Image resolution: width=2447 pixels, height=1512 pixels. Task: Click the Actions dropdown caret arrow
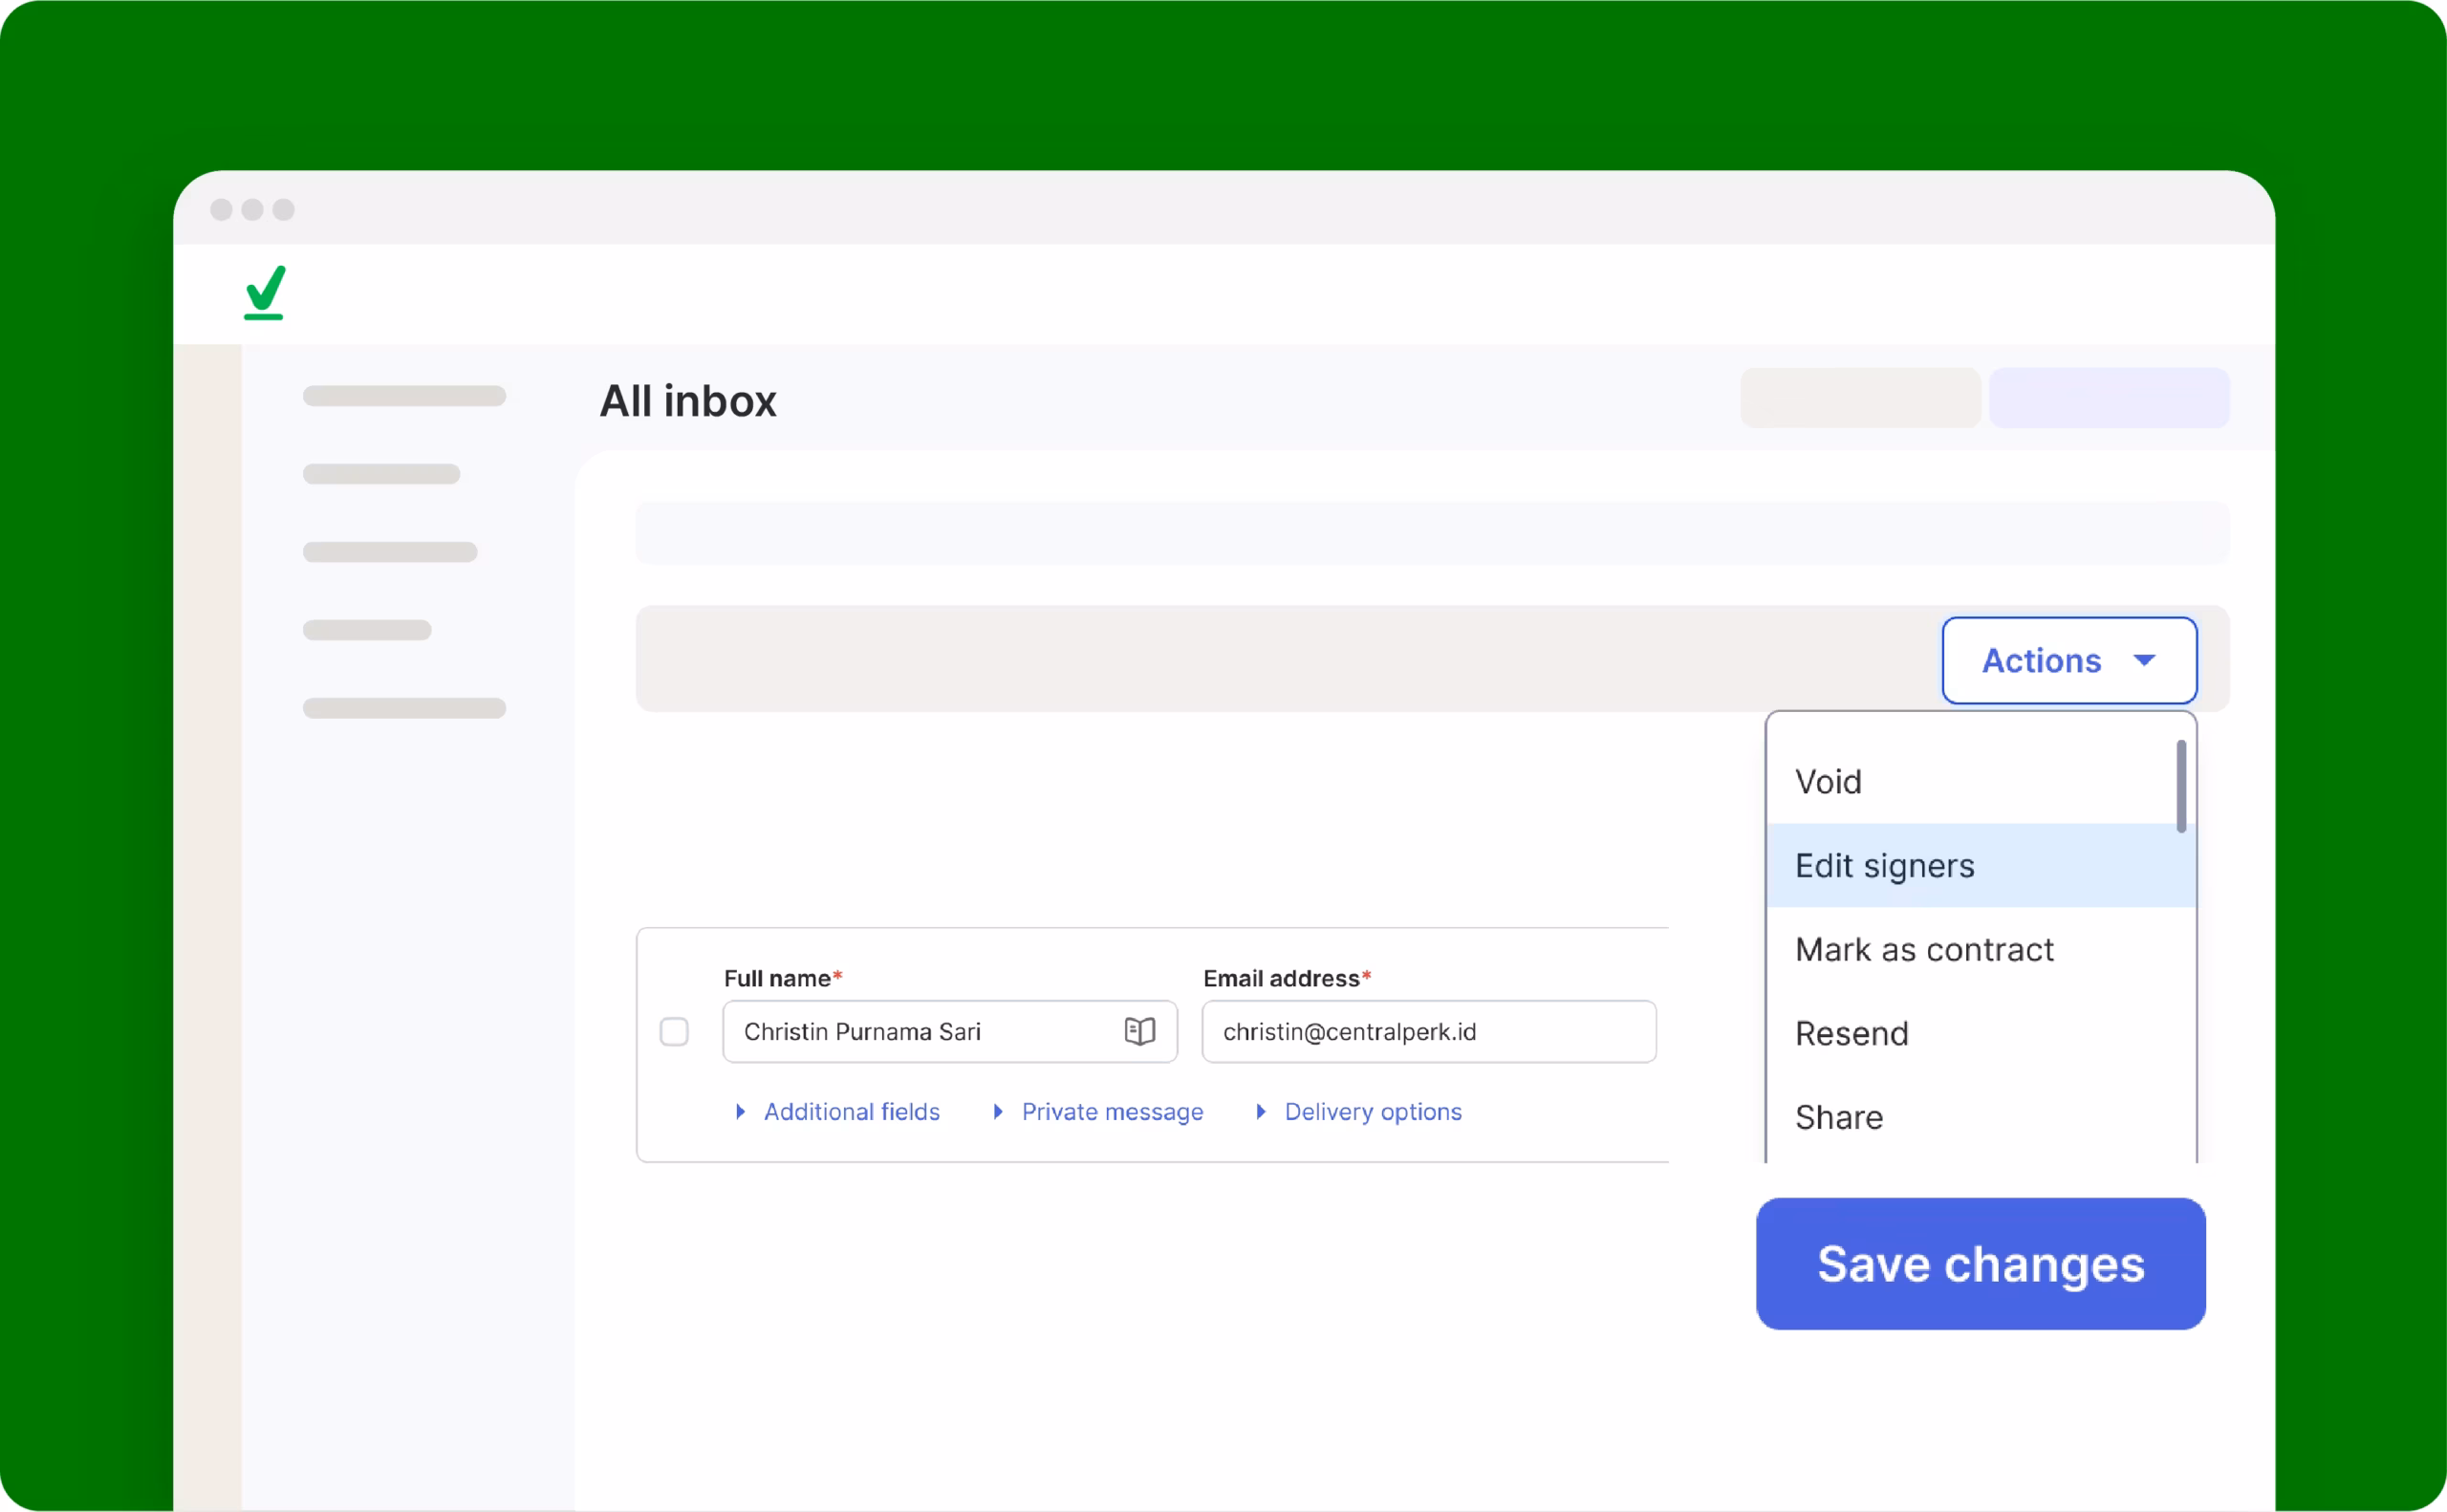pos(2144,660)
